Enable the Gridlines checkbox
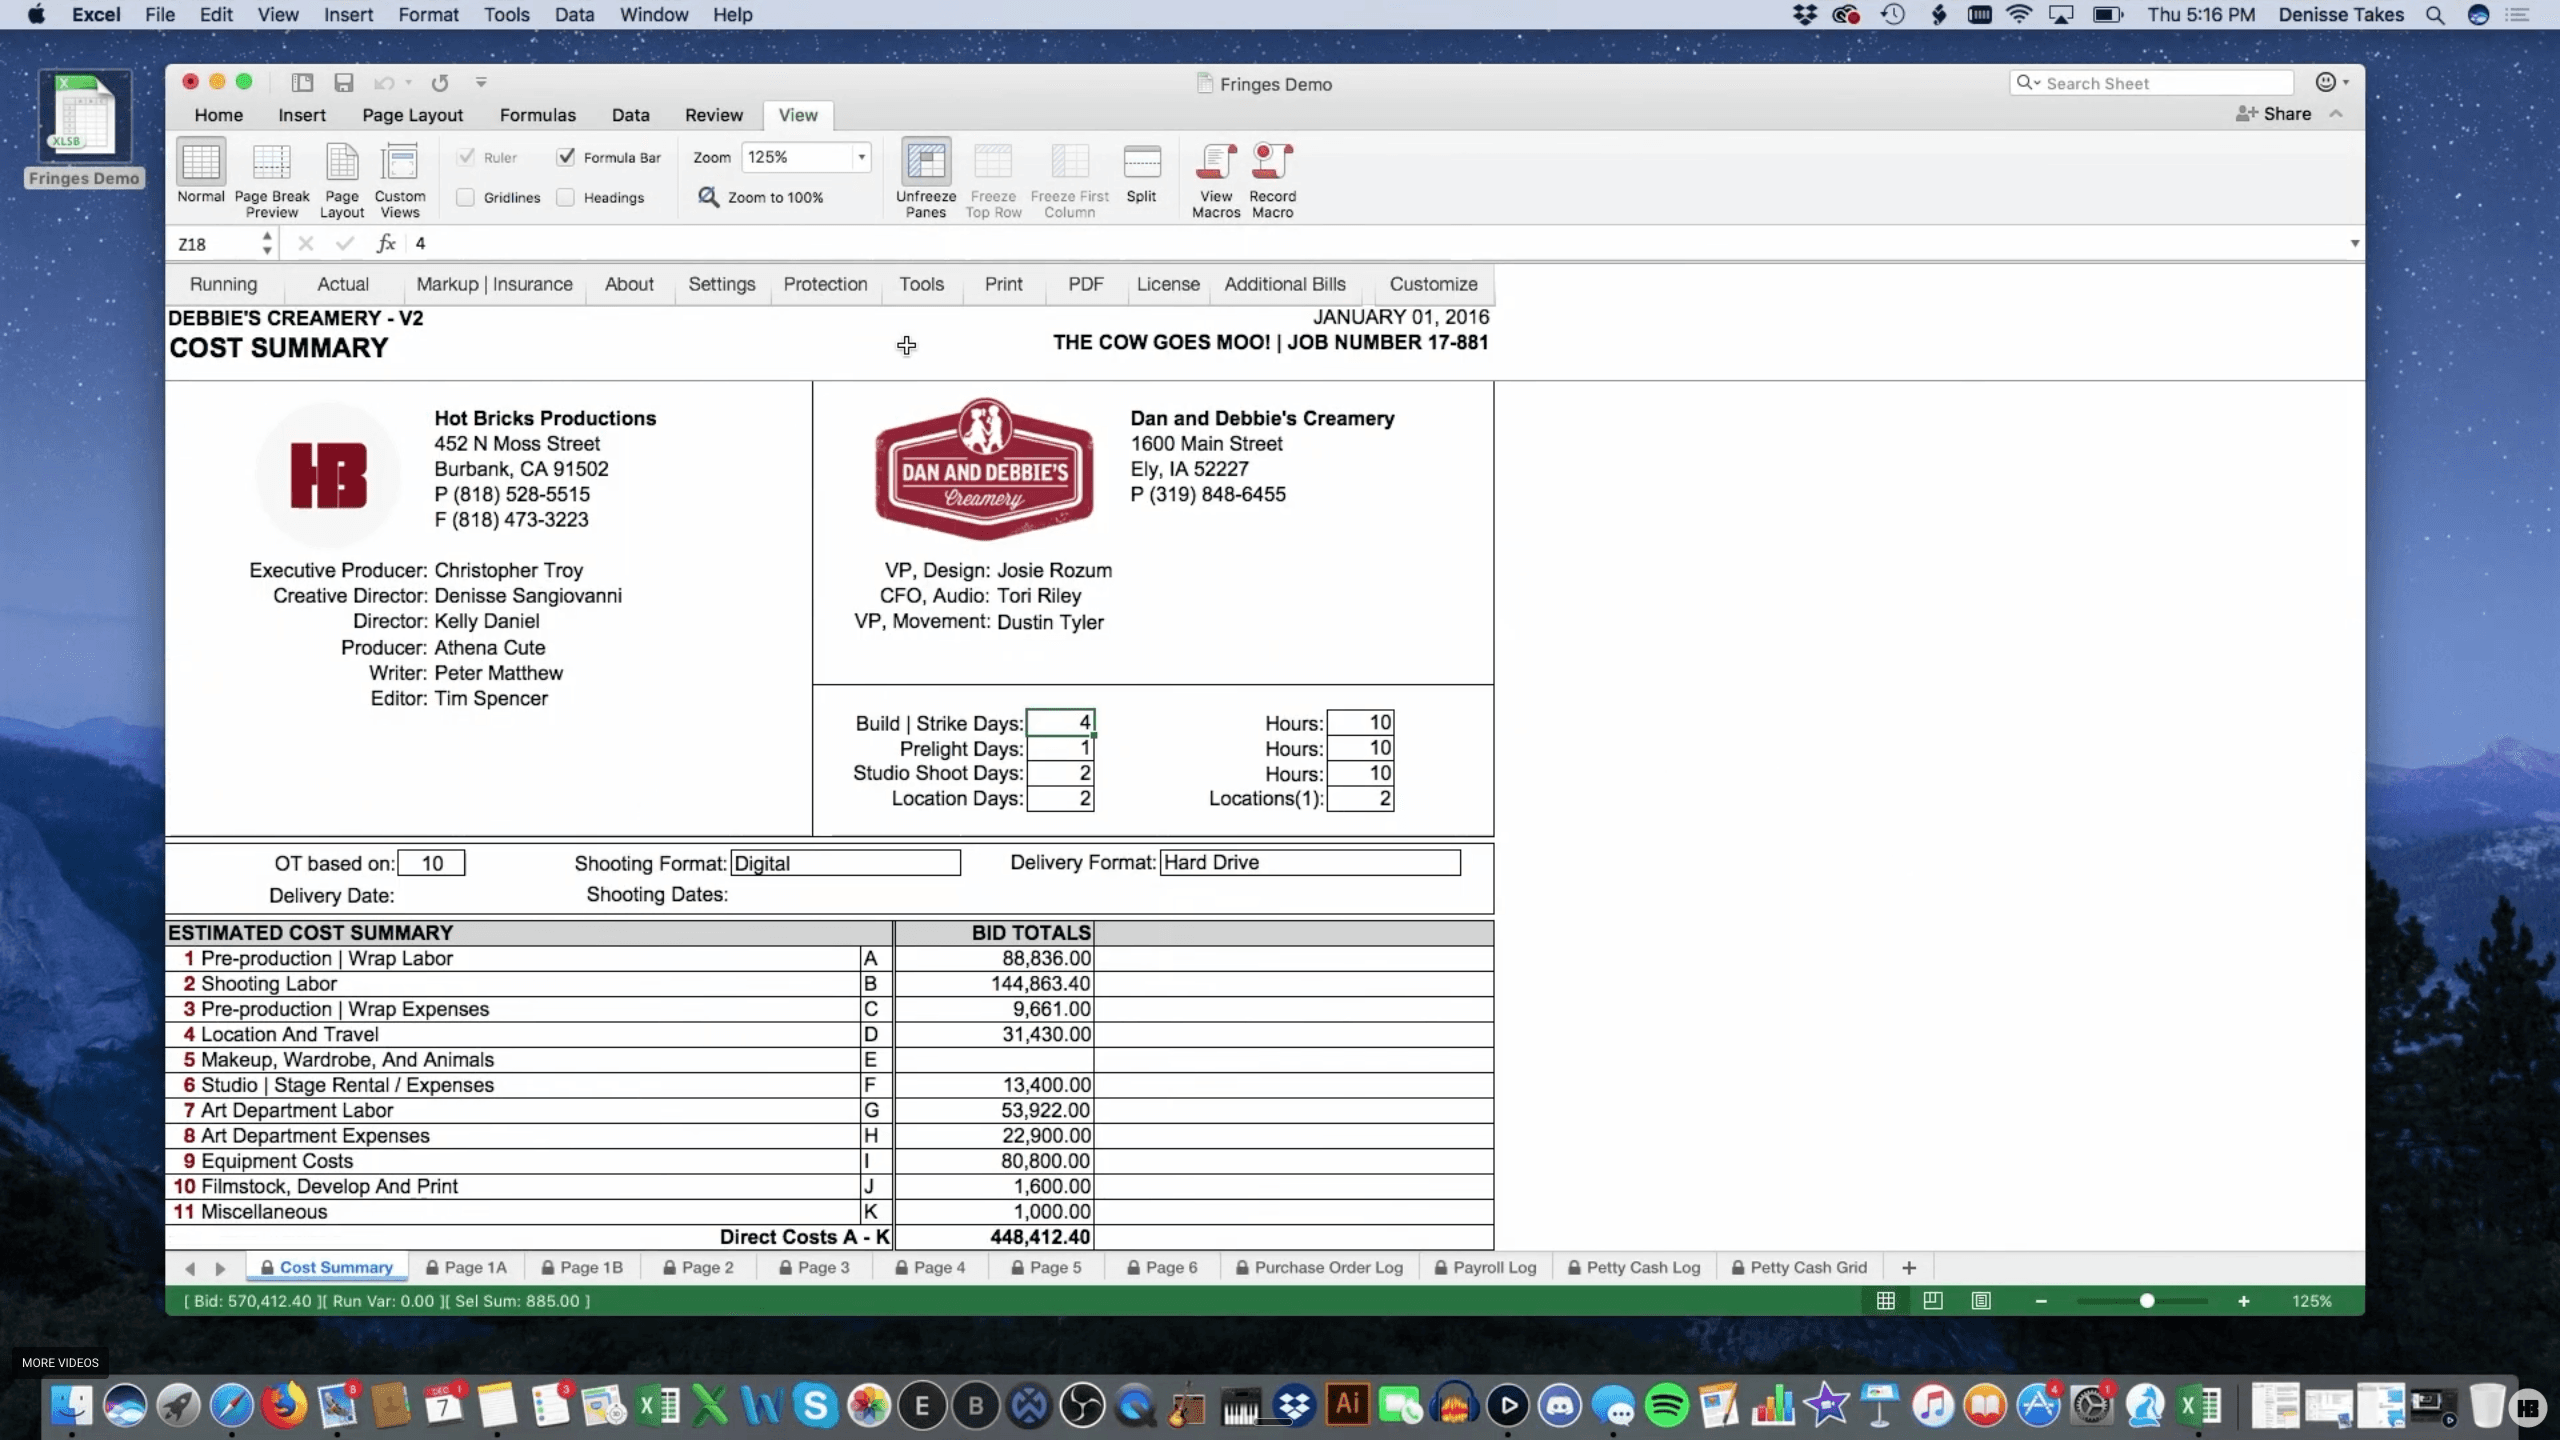Viewport: 2560px width, 1440px height. (x=466, y=197)
